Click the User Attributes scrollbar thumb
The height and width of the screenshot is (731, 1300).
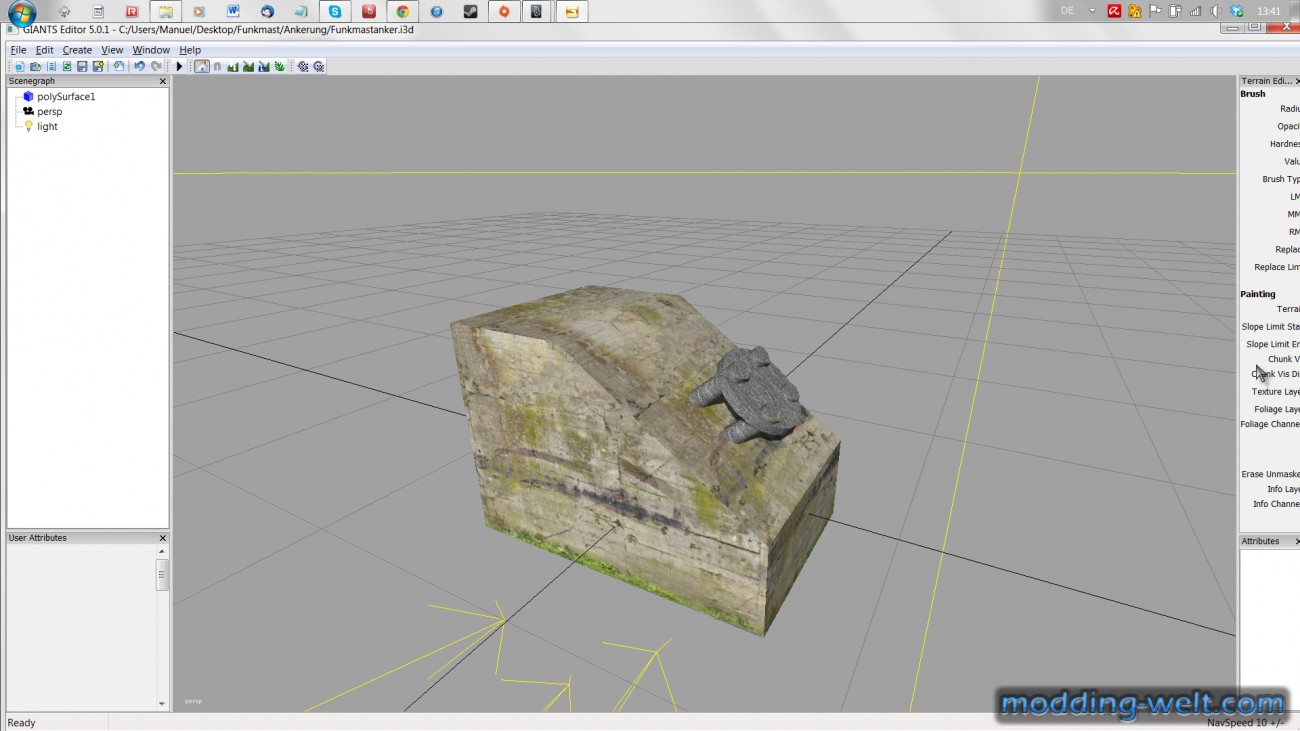pyautogui.click(x=162, y=575)
